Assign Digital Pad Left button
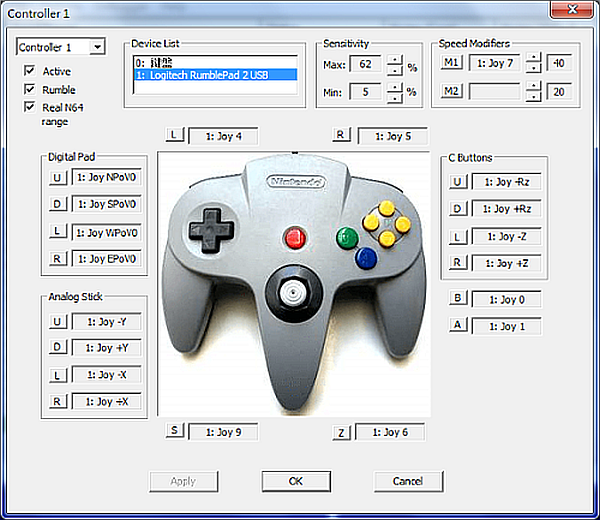600x520 pixels. (x=58, y=231)
